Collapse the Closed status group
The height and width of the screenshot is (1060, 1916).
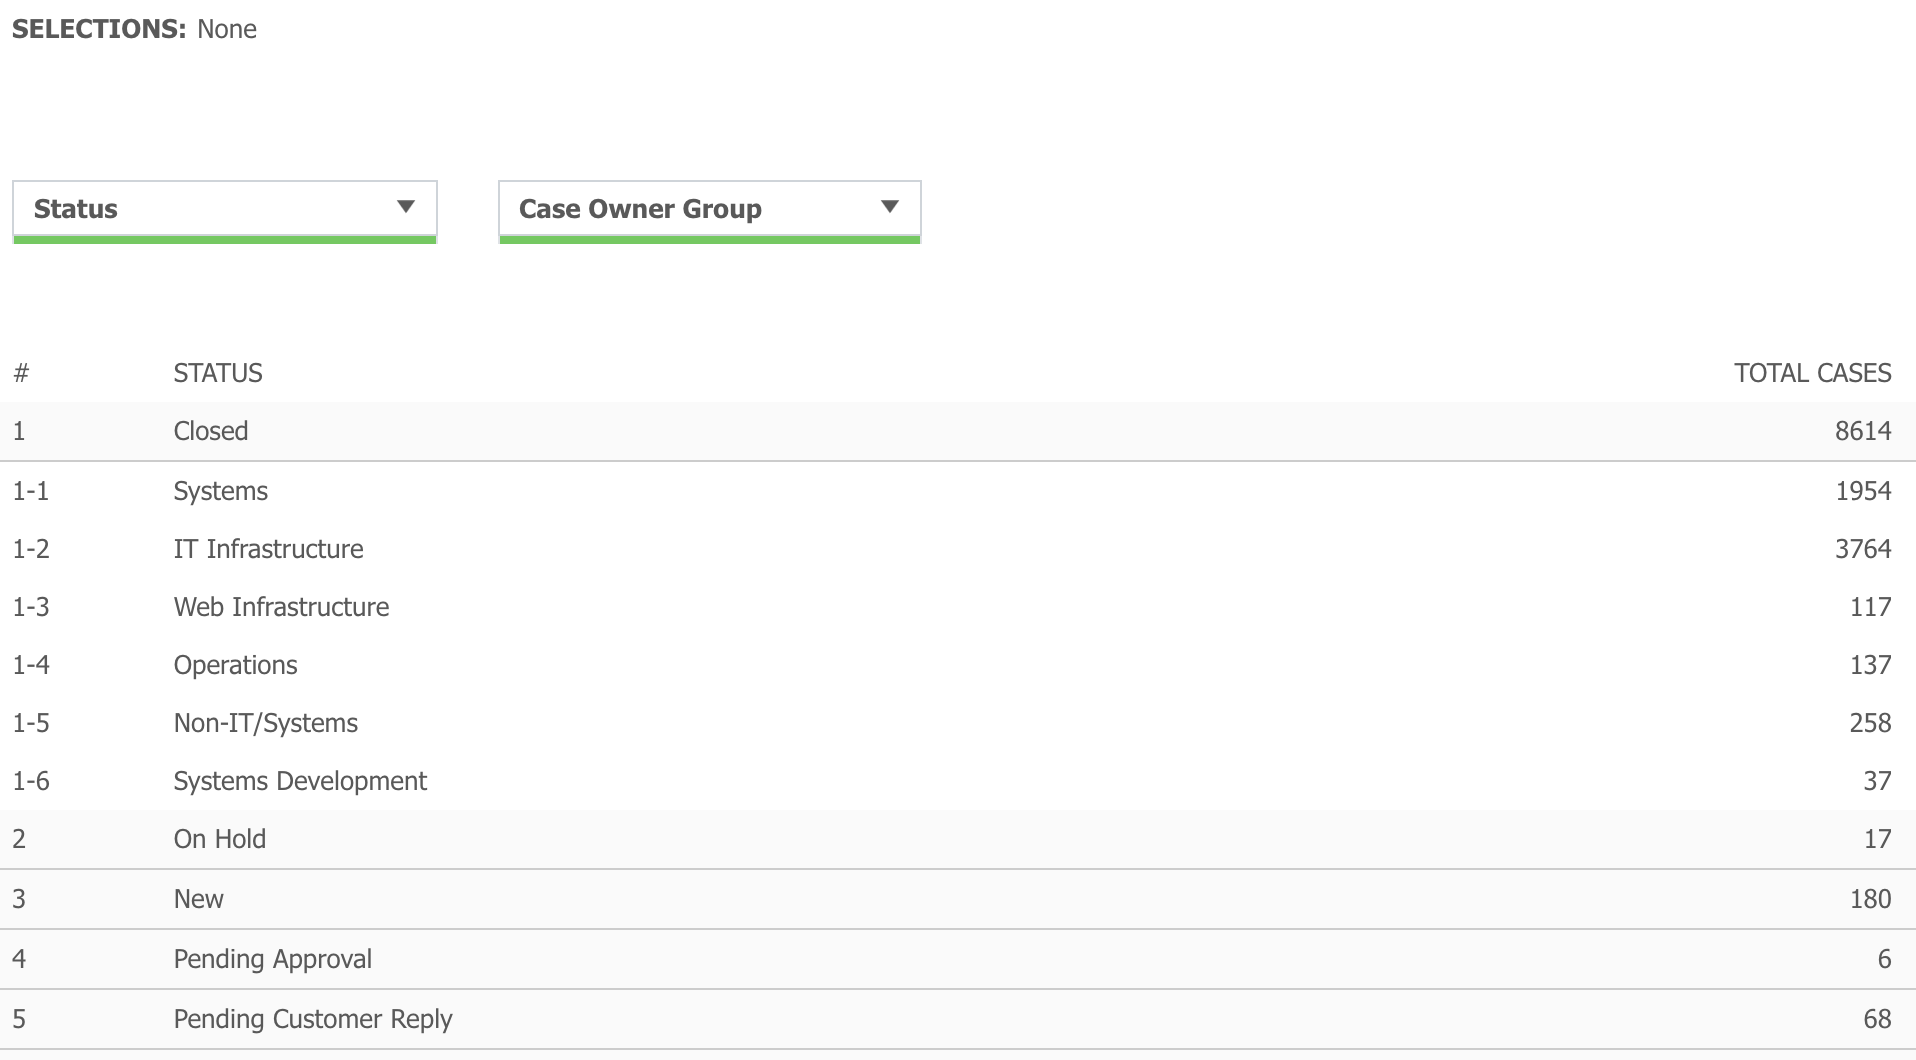(x=210, y=431)
